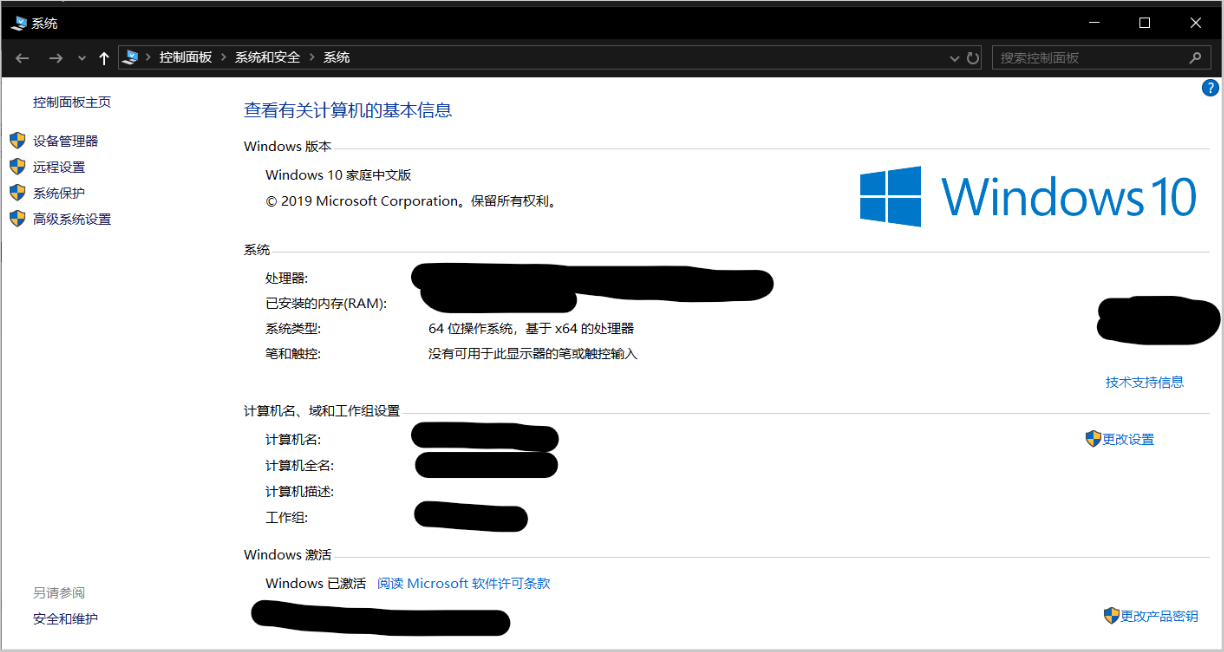
Task: Click the computer icon in the address bar
Action: [x=130, y=58]
